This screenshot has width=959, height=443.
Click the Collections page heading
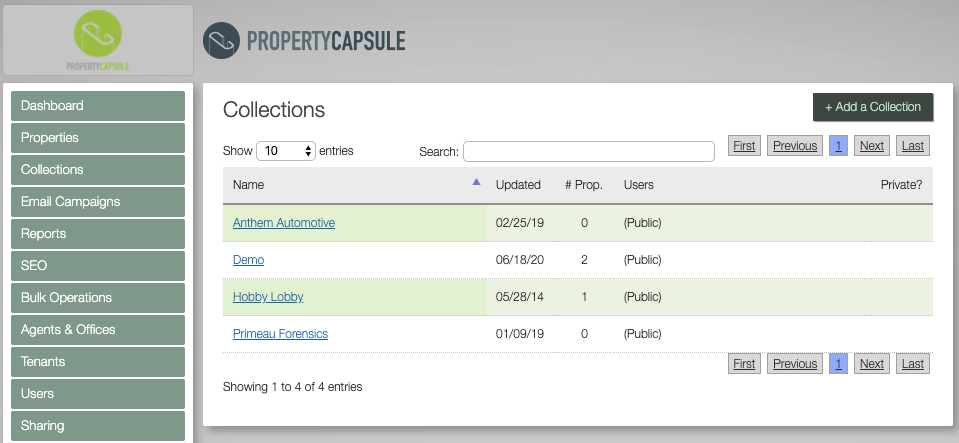click(274, 110)
